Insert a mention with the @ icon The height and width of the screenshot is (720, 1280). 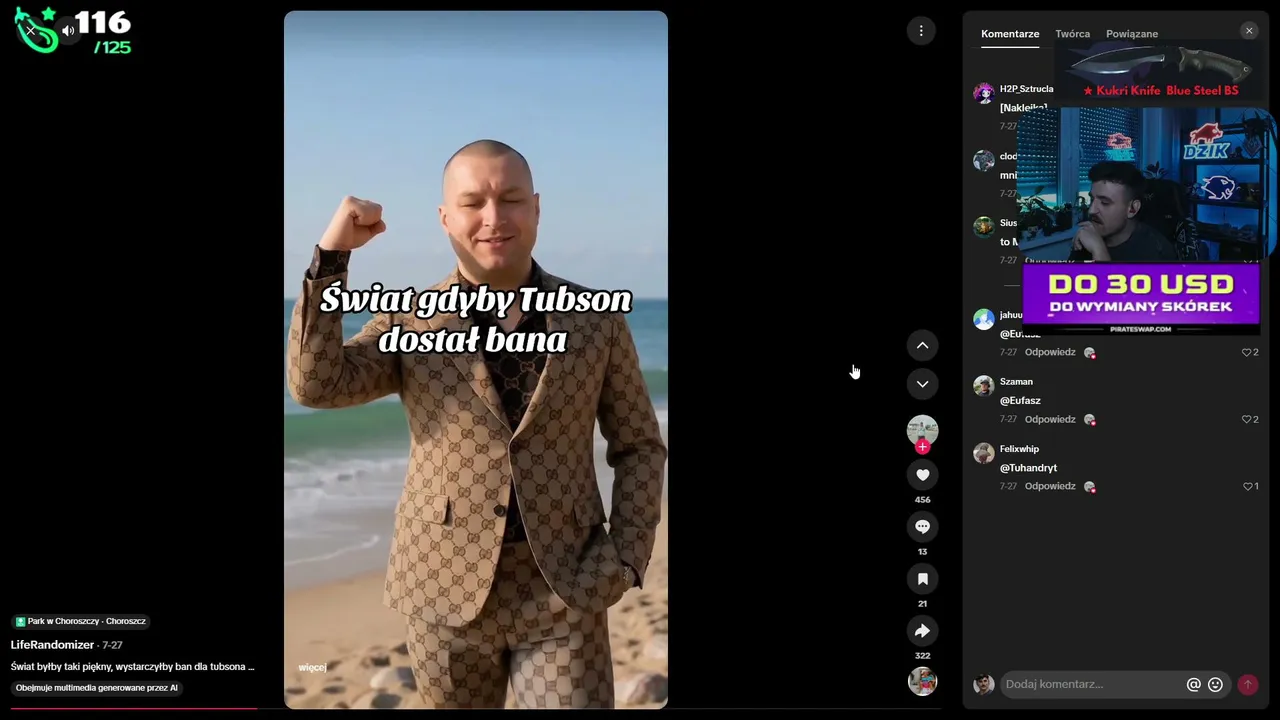tap(1193, 684)
